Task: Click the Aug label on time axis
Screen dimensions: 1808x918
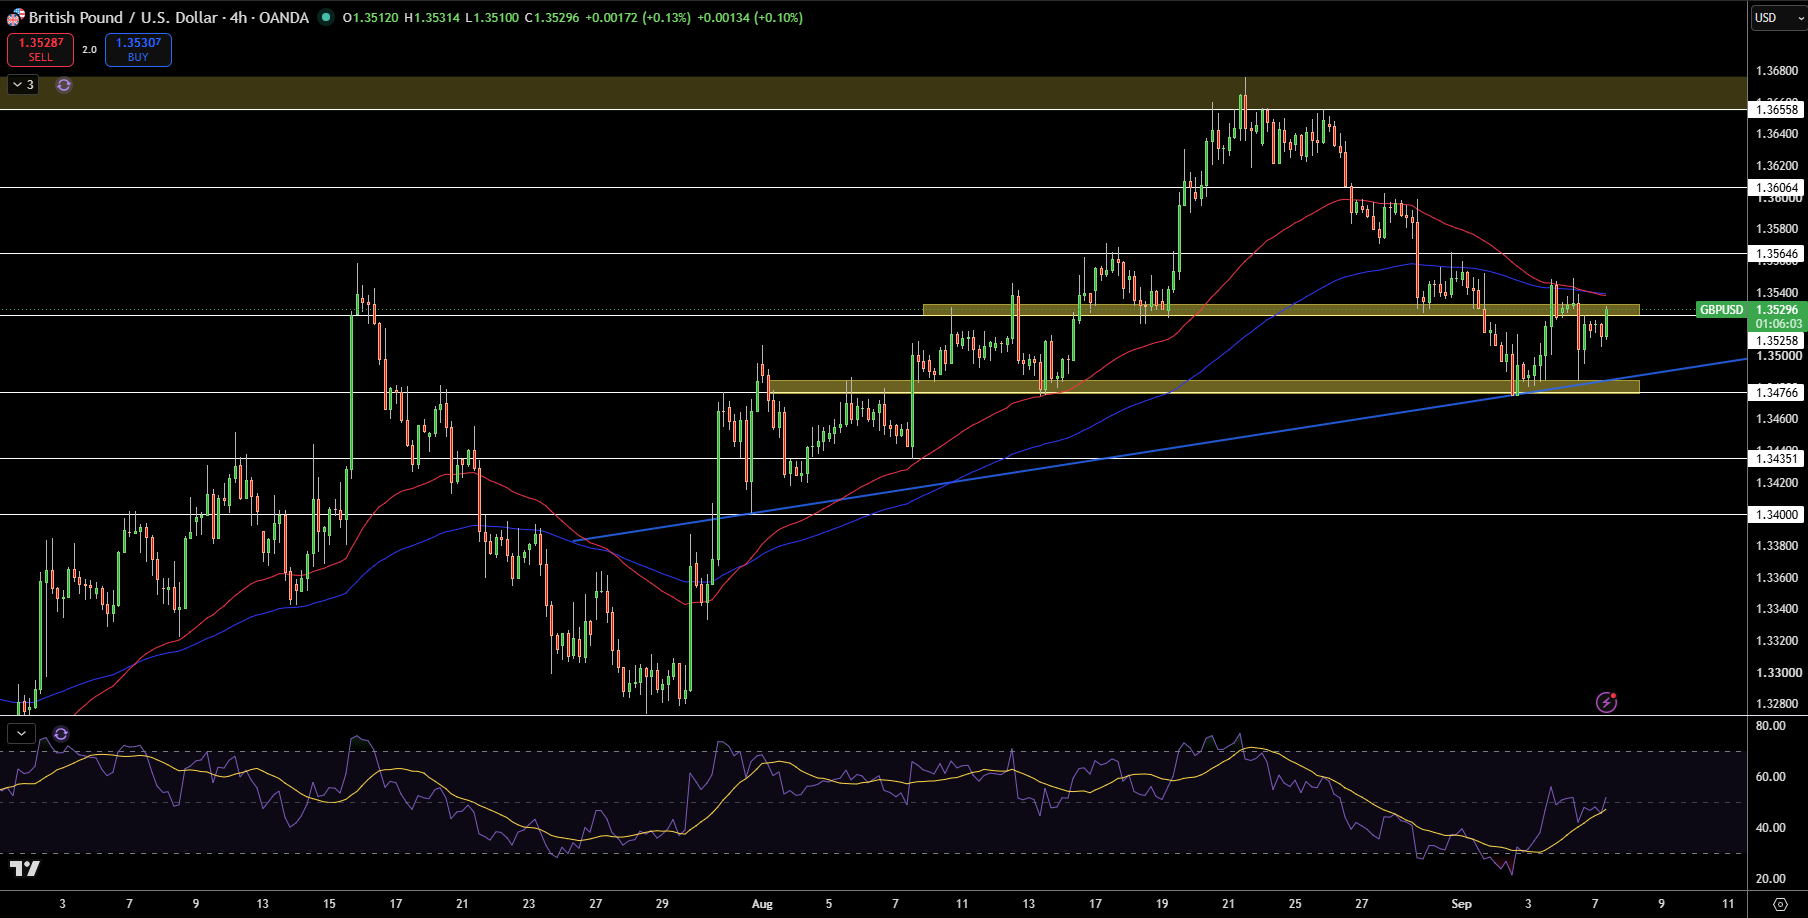Action: click(762, 904)
